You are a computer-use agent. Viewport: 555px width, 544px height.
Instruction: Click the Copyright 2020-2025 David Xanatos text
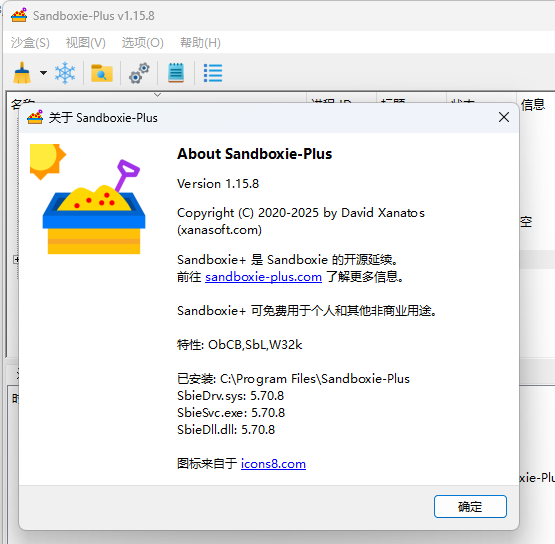[301, 221]
